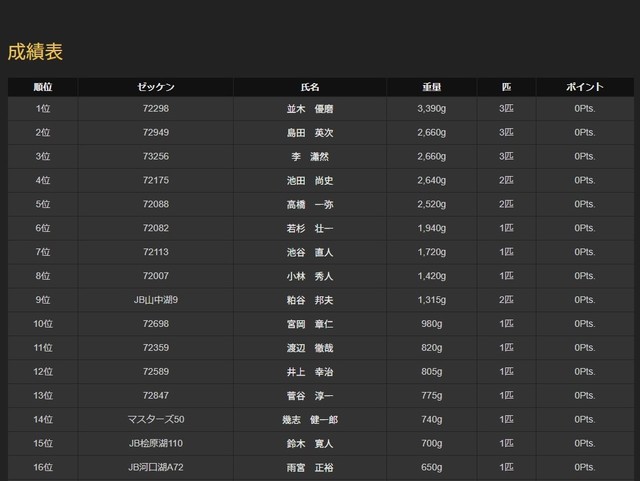The image size is (640, 481).
Task: Select the 匹 column header
Action: pos(506,88)
